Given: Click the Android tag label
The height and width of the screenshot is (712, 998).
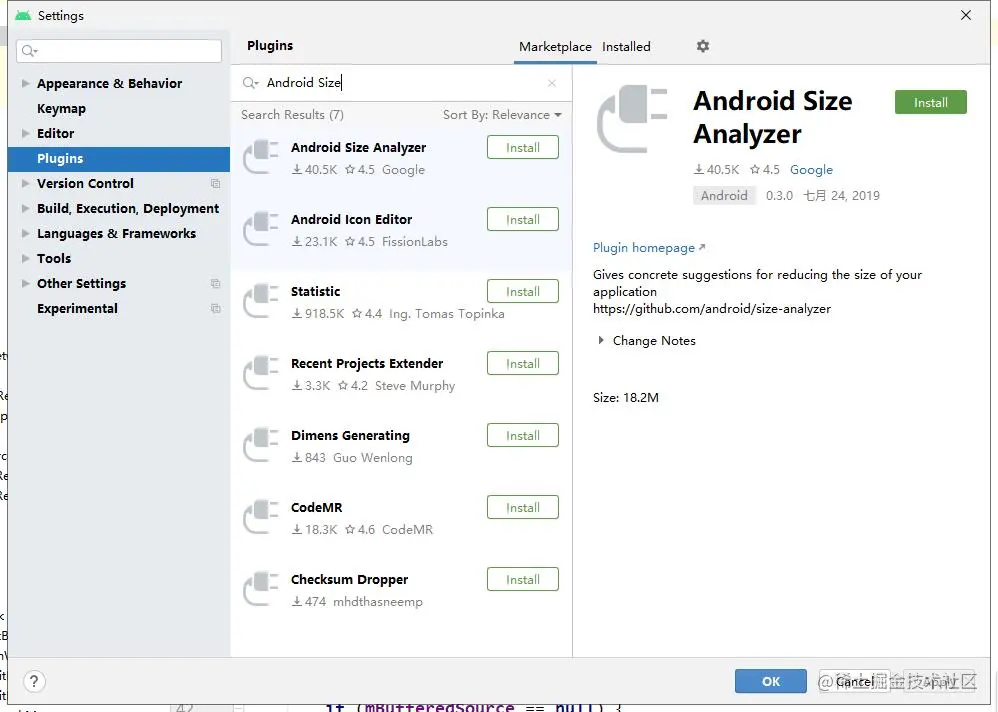Looking at the screenshot, I should pos(724,195).
